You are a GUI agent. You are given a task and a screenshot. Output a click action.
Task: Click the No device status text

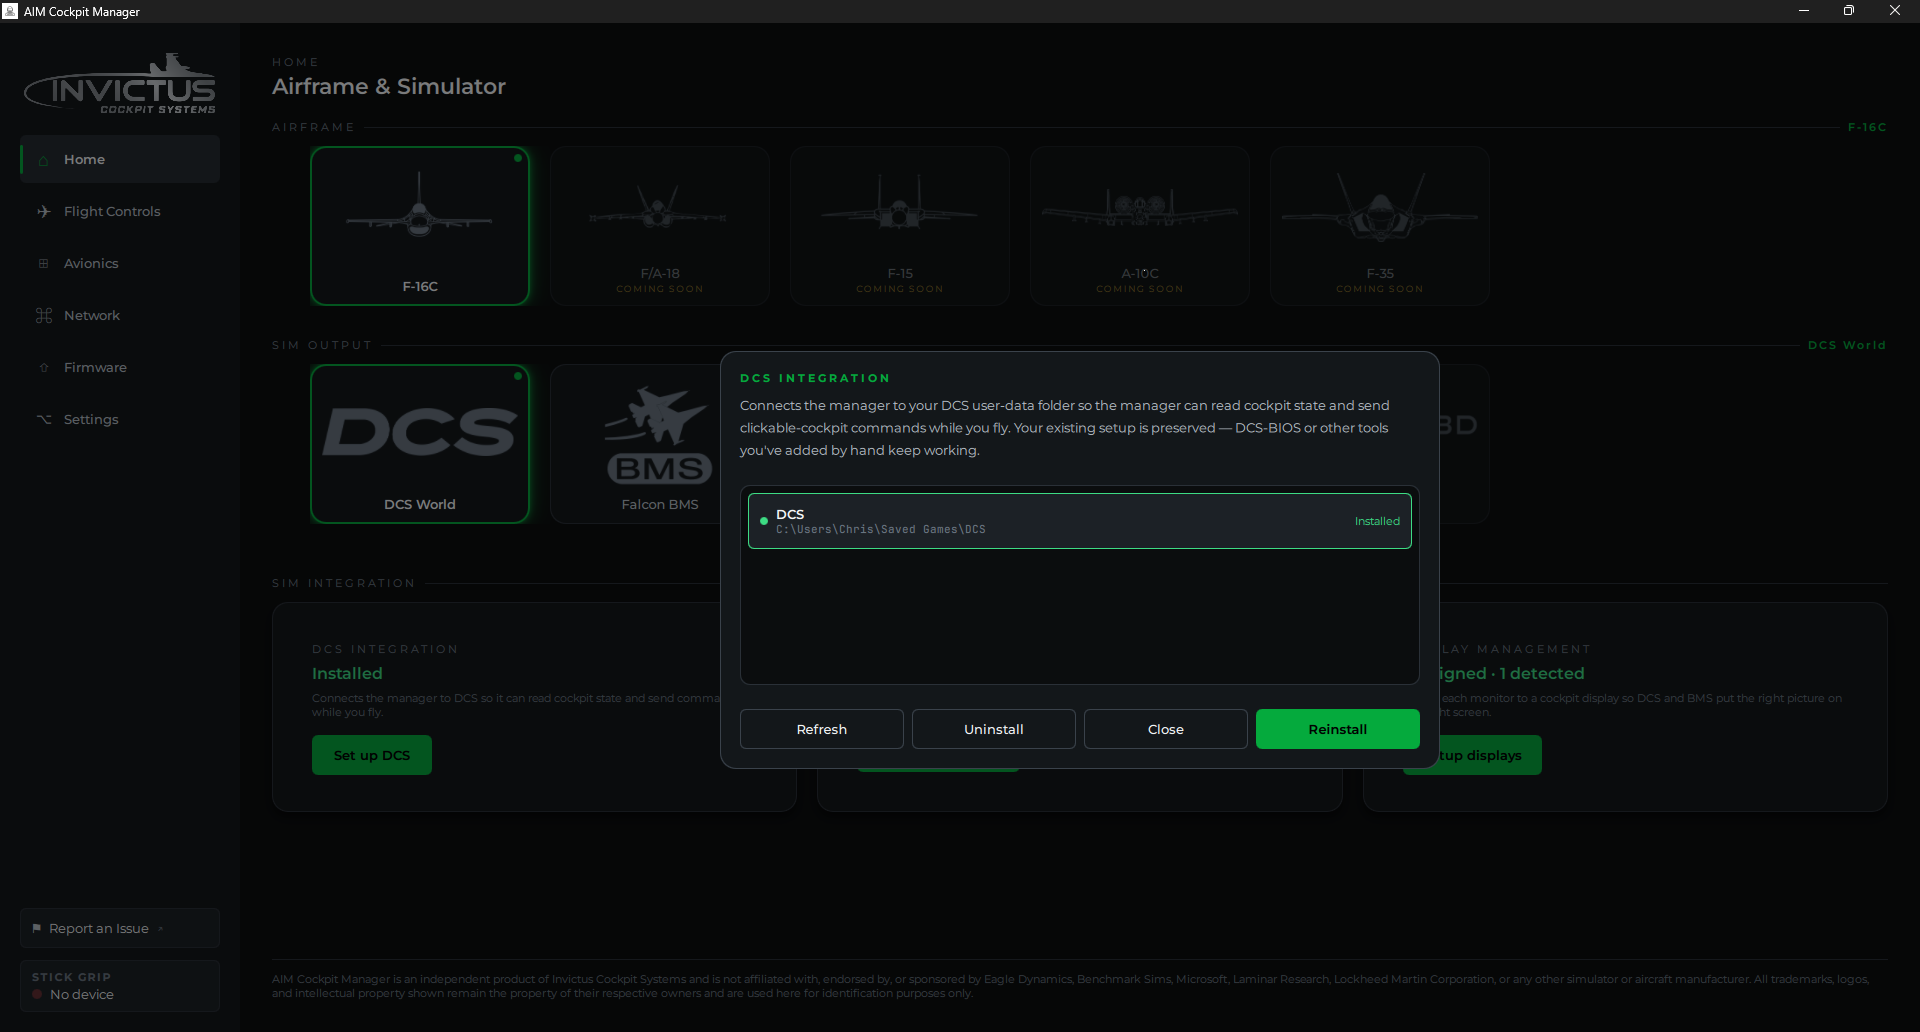[x=82, y=995]
